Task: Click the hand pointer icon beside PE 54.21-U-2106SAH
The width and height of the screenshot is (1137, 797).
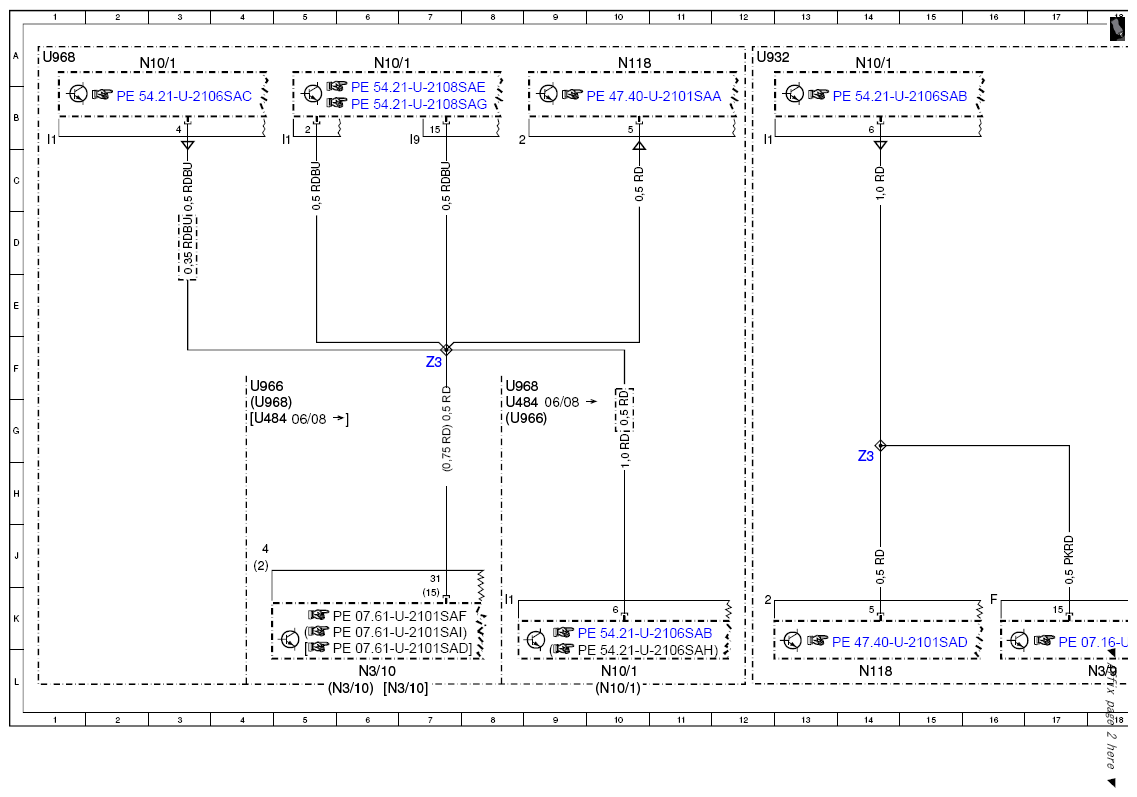Action: tap(563, 648)
